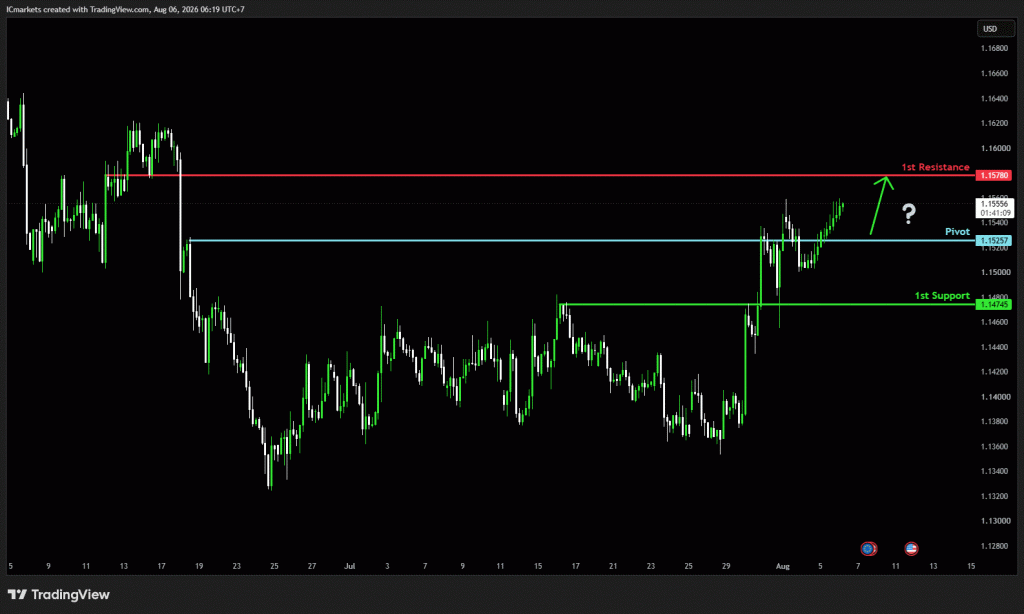
Task: Click the Aug marker on time axis
Action: (x=782, y=566)
